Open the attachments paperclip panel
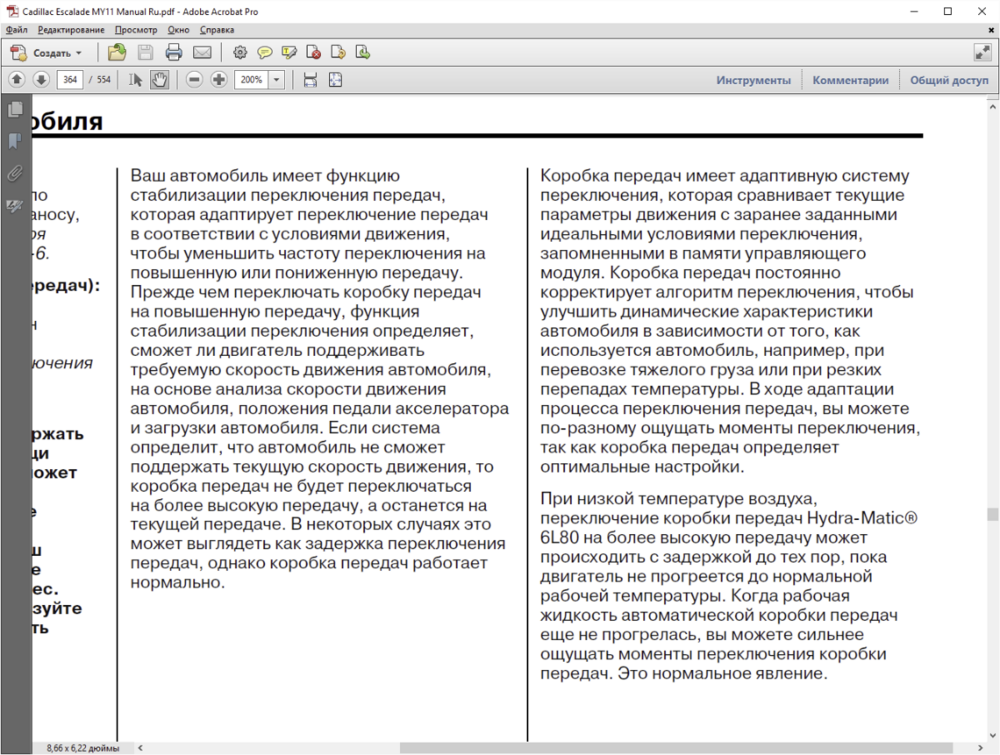This screenshot has width=1000, height=755. pyautogui.click(x=15, y=173)
